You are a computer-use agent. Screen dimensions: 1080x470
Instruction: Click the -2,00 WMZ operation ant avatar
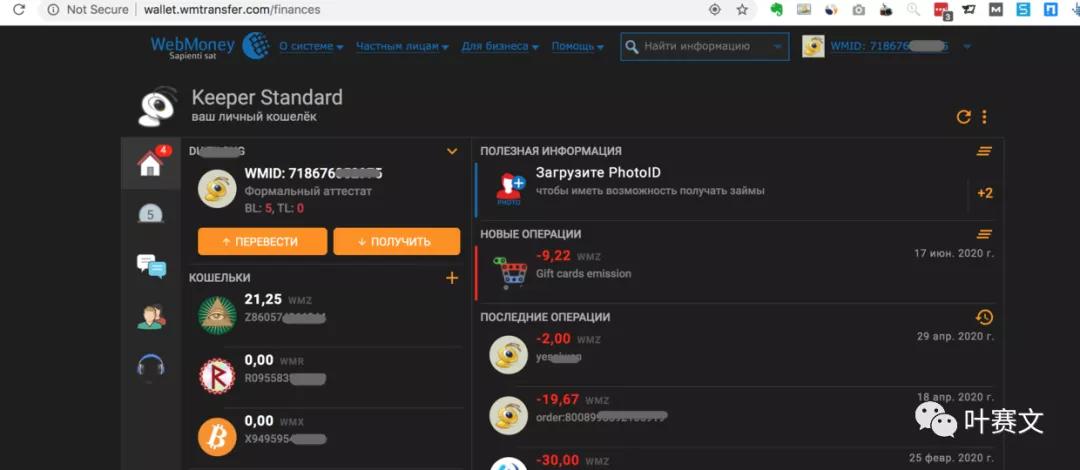pos(508,356)
